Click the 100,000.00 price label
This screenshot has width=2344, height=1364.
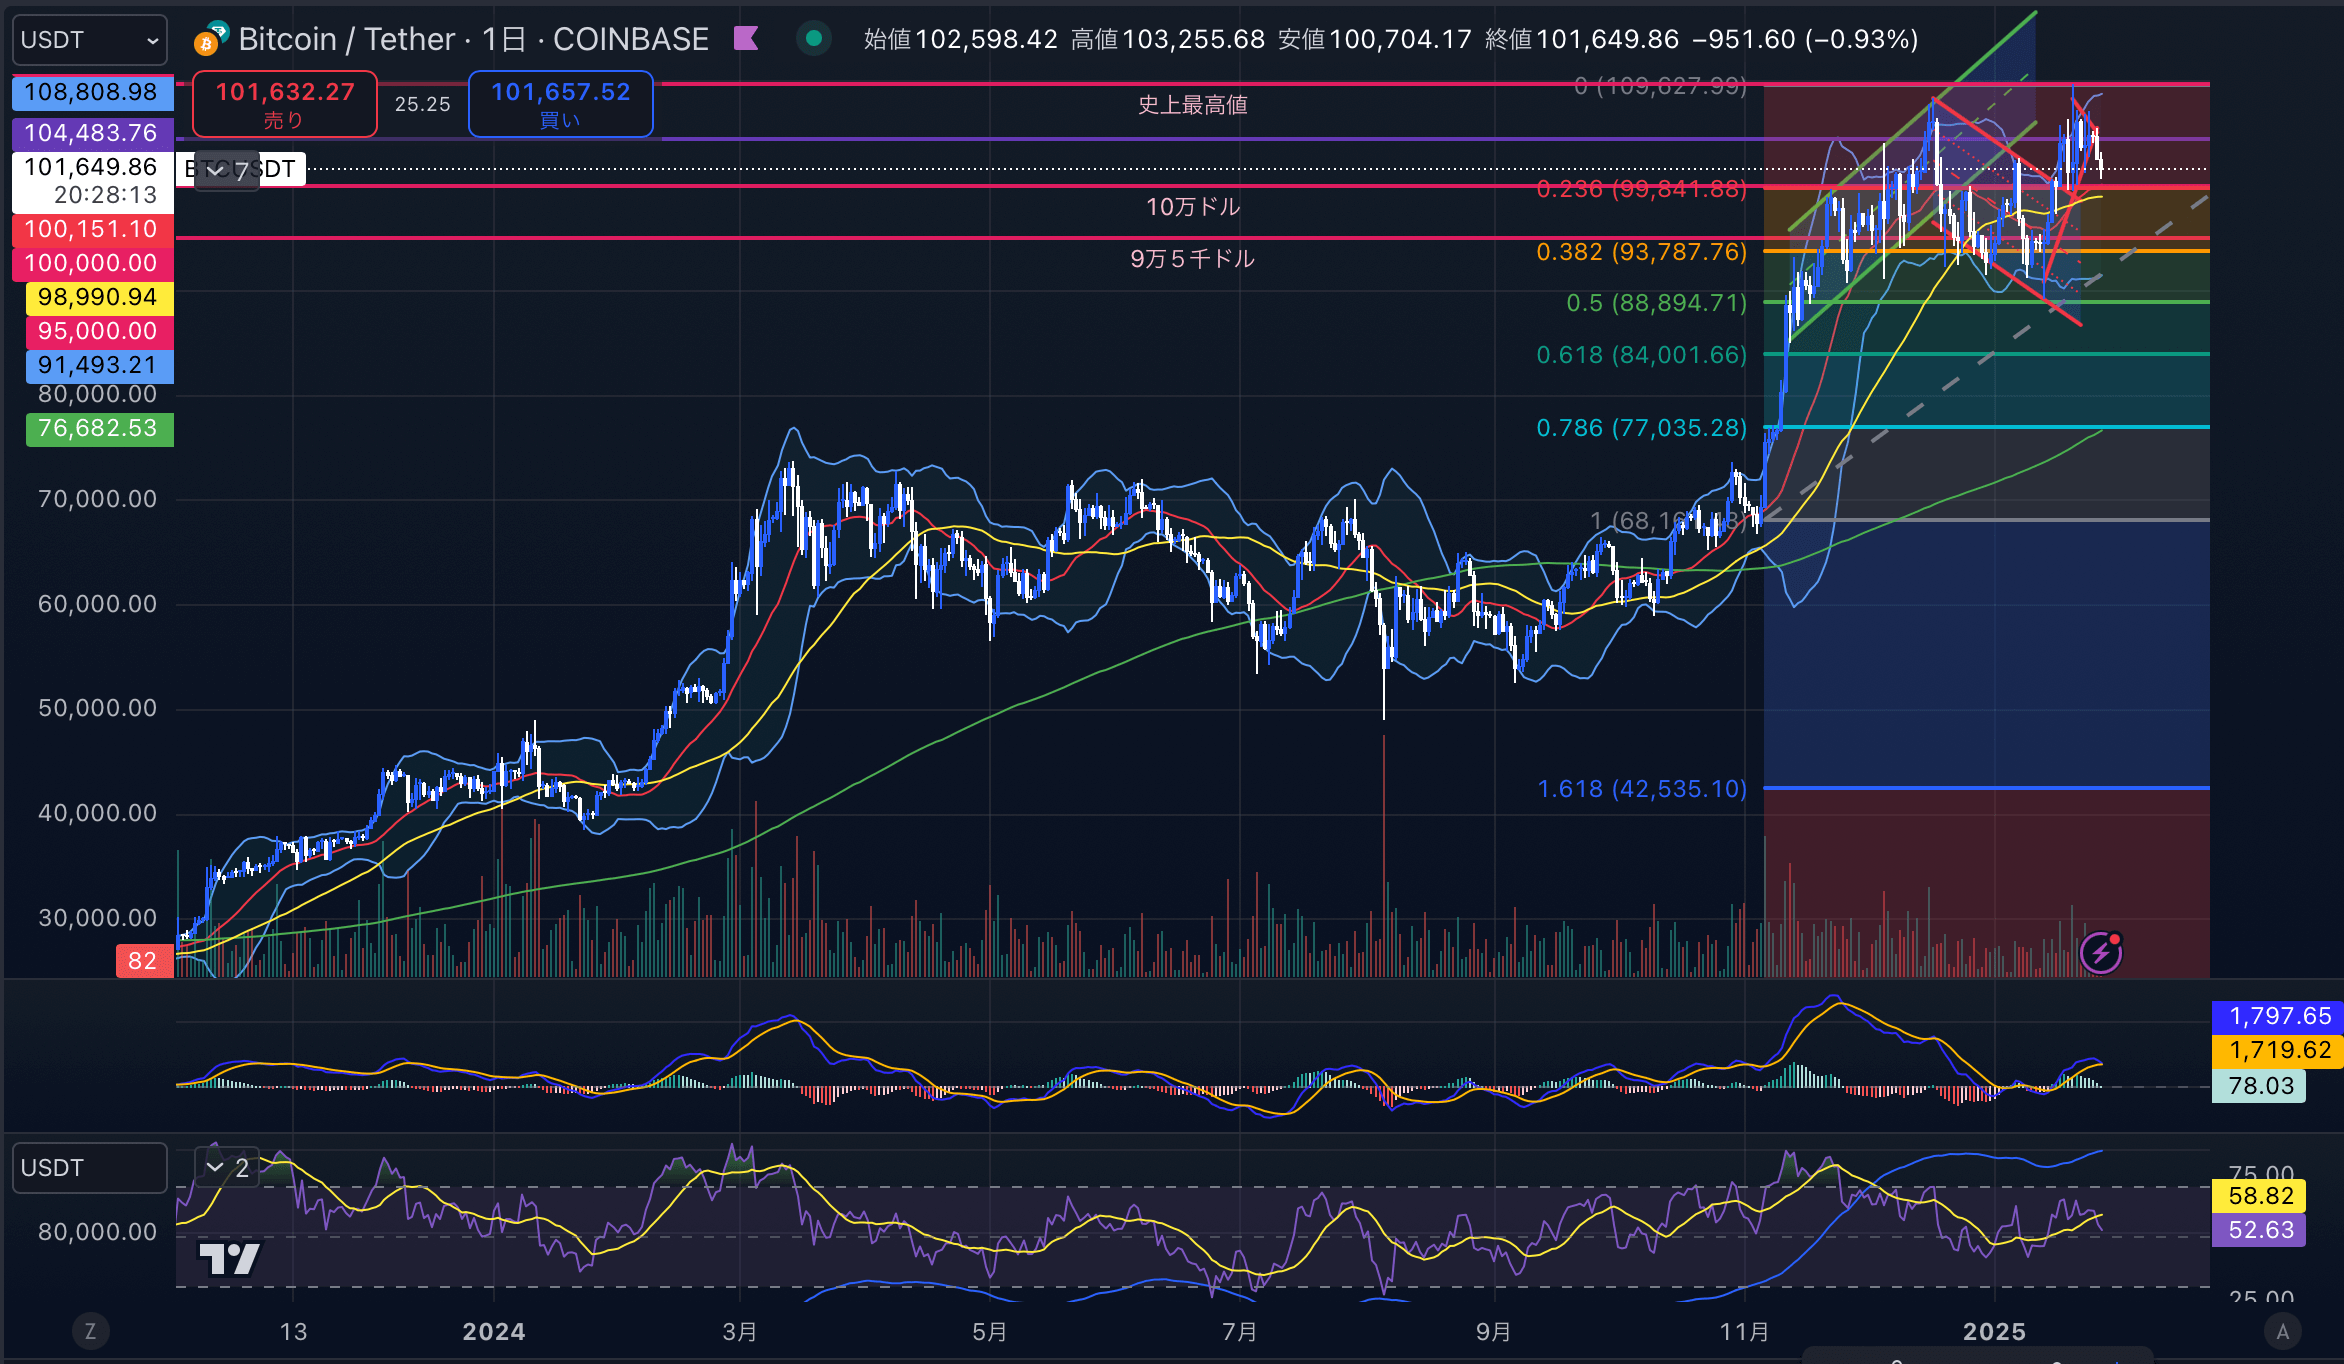(x=92, y=263)
